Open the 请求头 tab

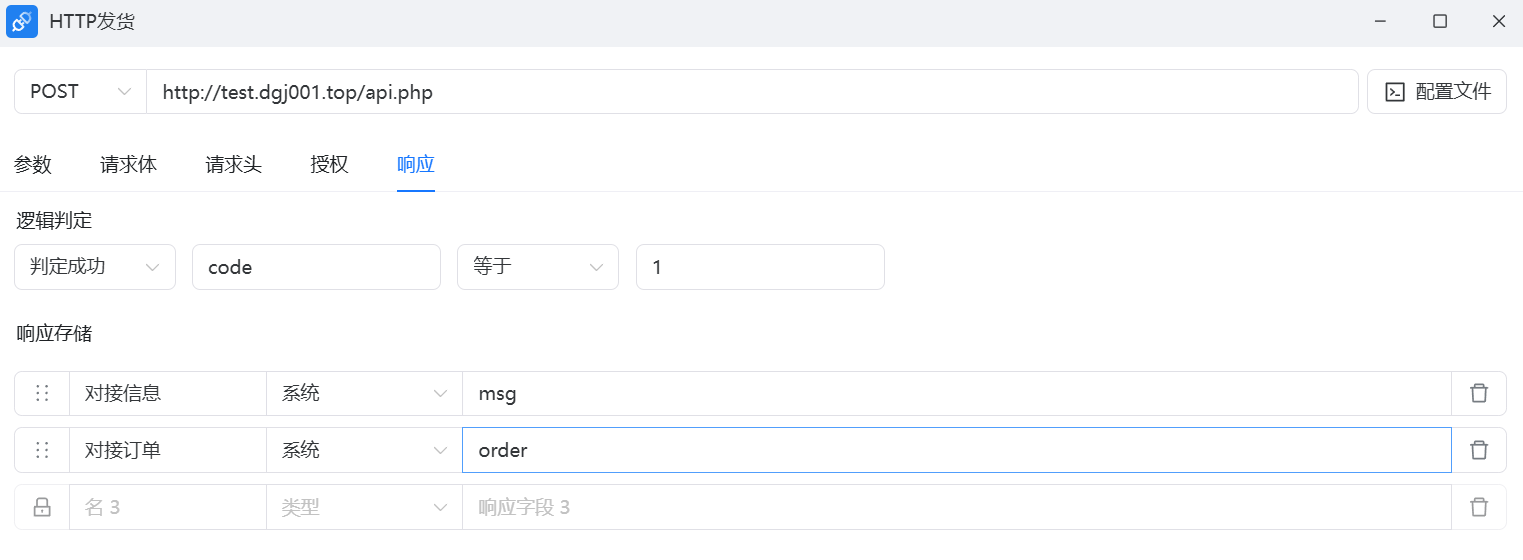click(x=234, y=165)
